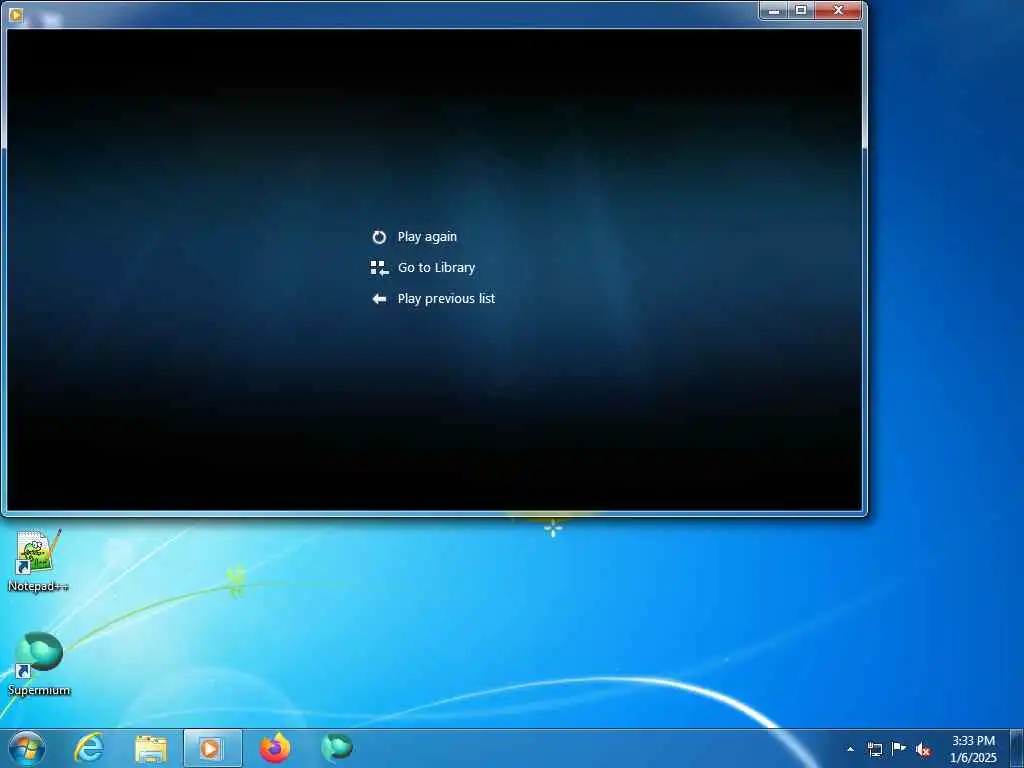The width and height of the screenshot is (1024, 768).
Task: Click the Play previous list arrow icon
Action: pos(379,299)
